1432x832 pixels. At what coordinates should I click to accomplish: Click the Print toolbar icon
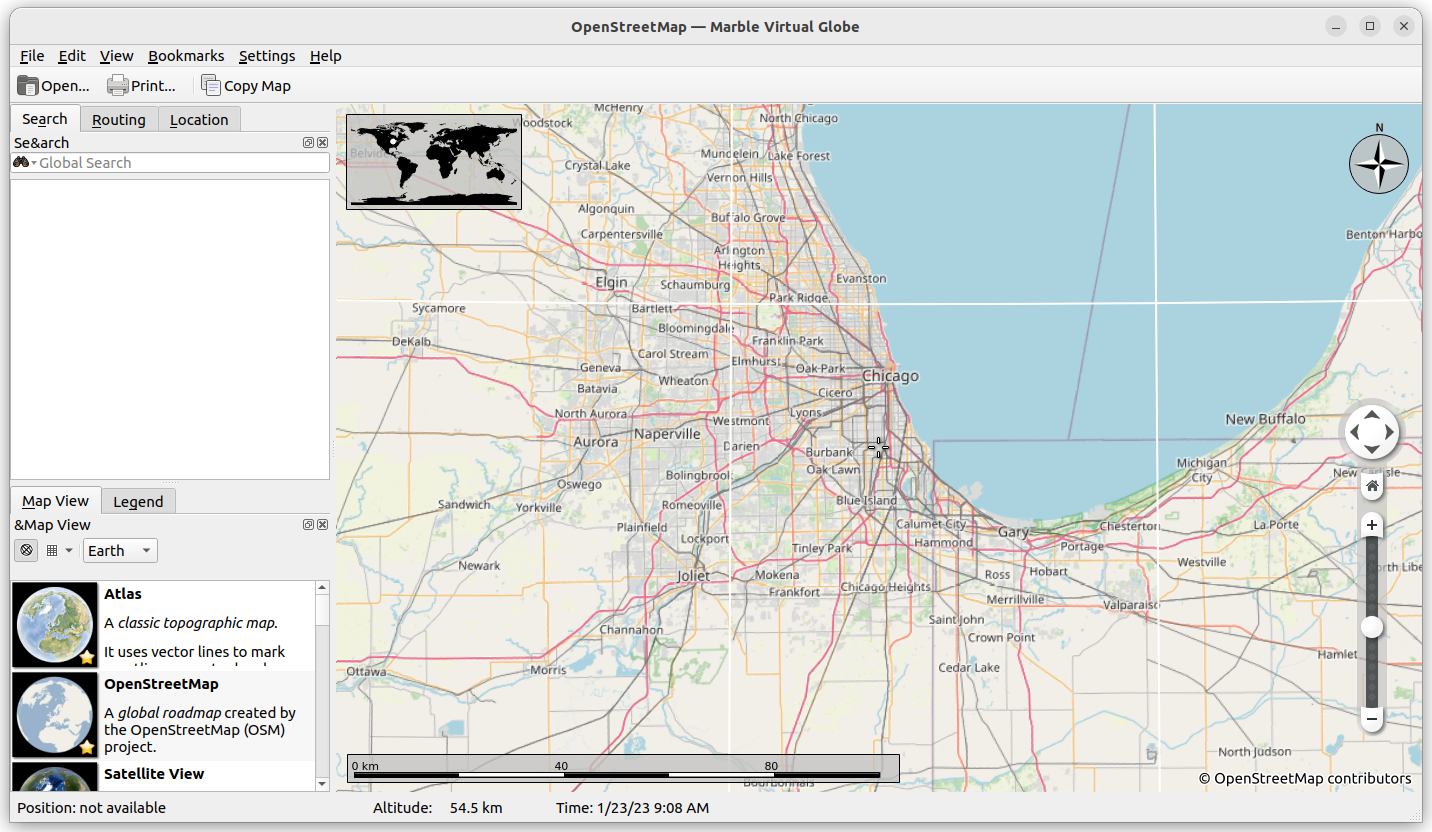click(117, 85)
